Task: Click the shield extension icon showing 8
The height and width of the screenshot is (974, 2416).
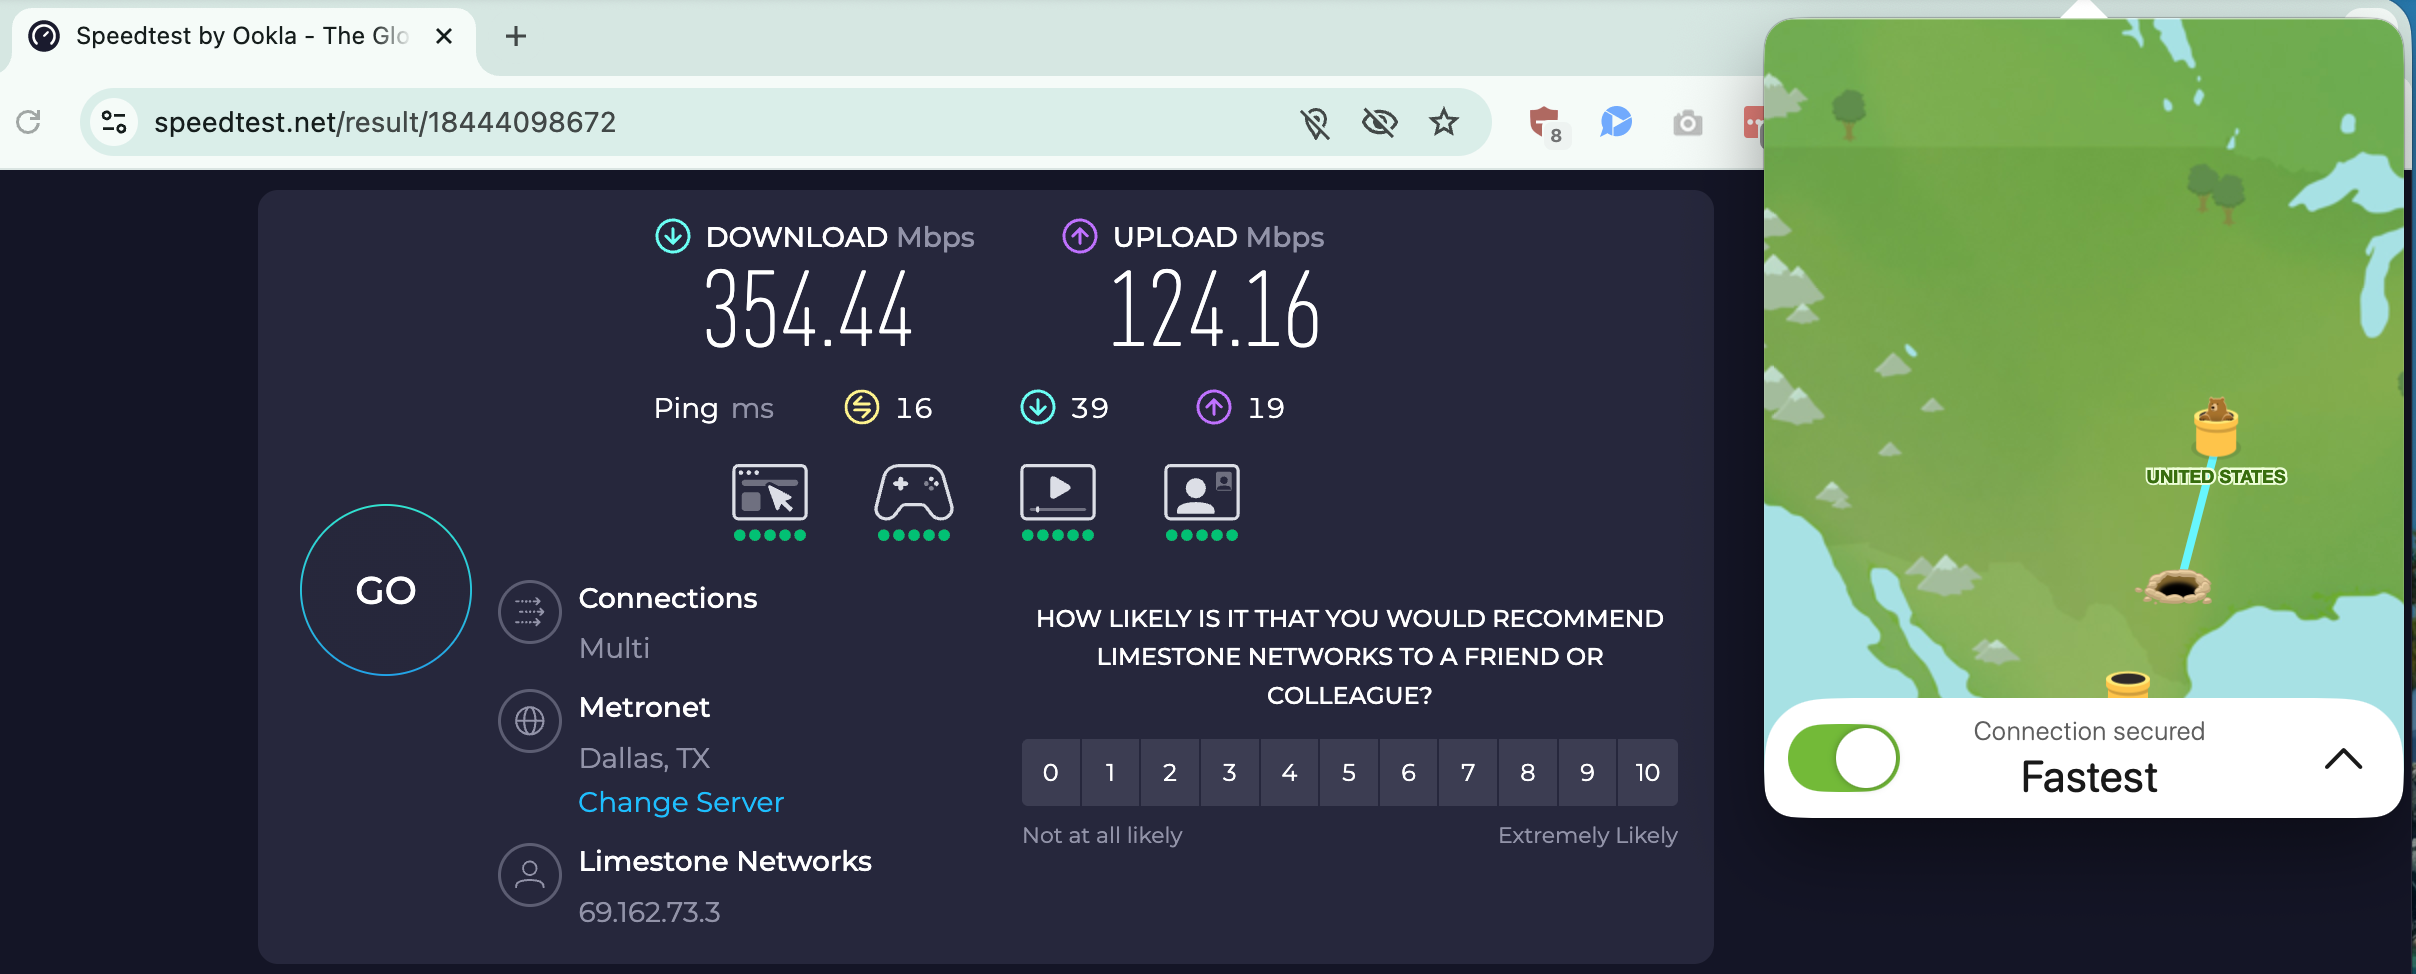Action: [x=1546, y=122]
